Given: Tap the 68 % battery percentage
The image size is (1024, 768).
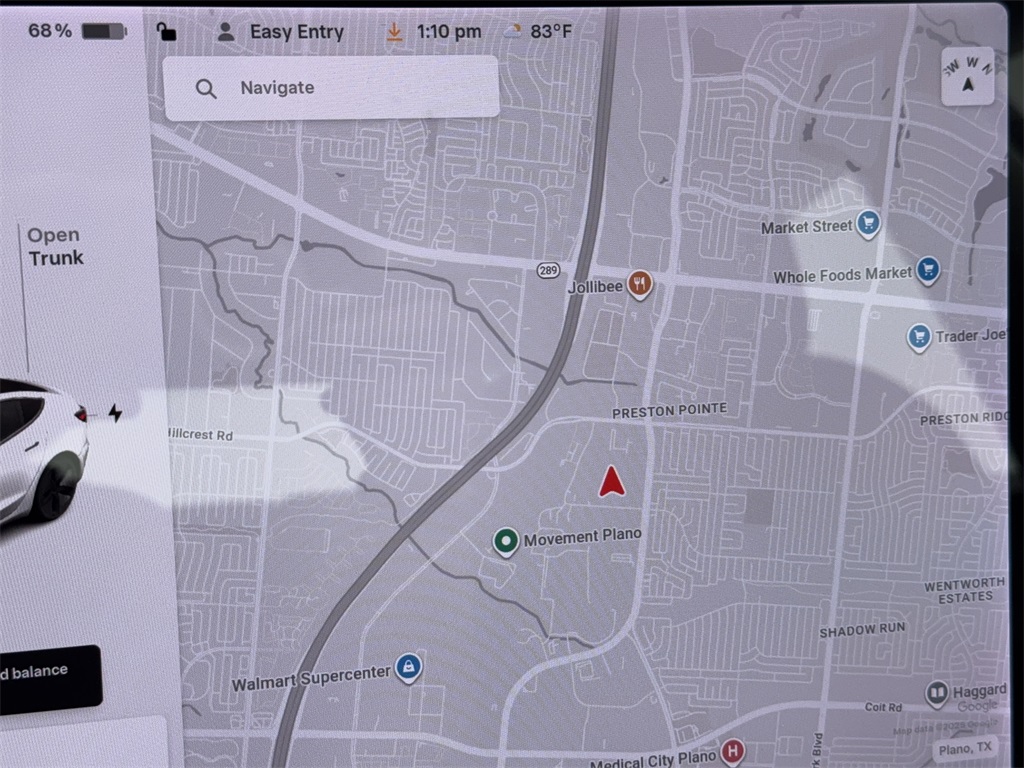Looking at the screenshot, I should click(x=50, y=31).
